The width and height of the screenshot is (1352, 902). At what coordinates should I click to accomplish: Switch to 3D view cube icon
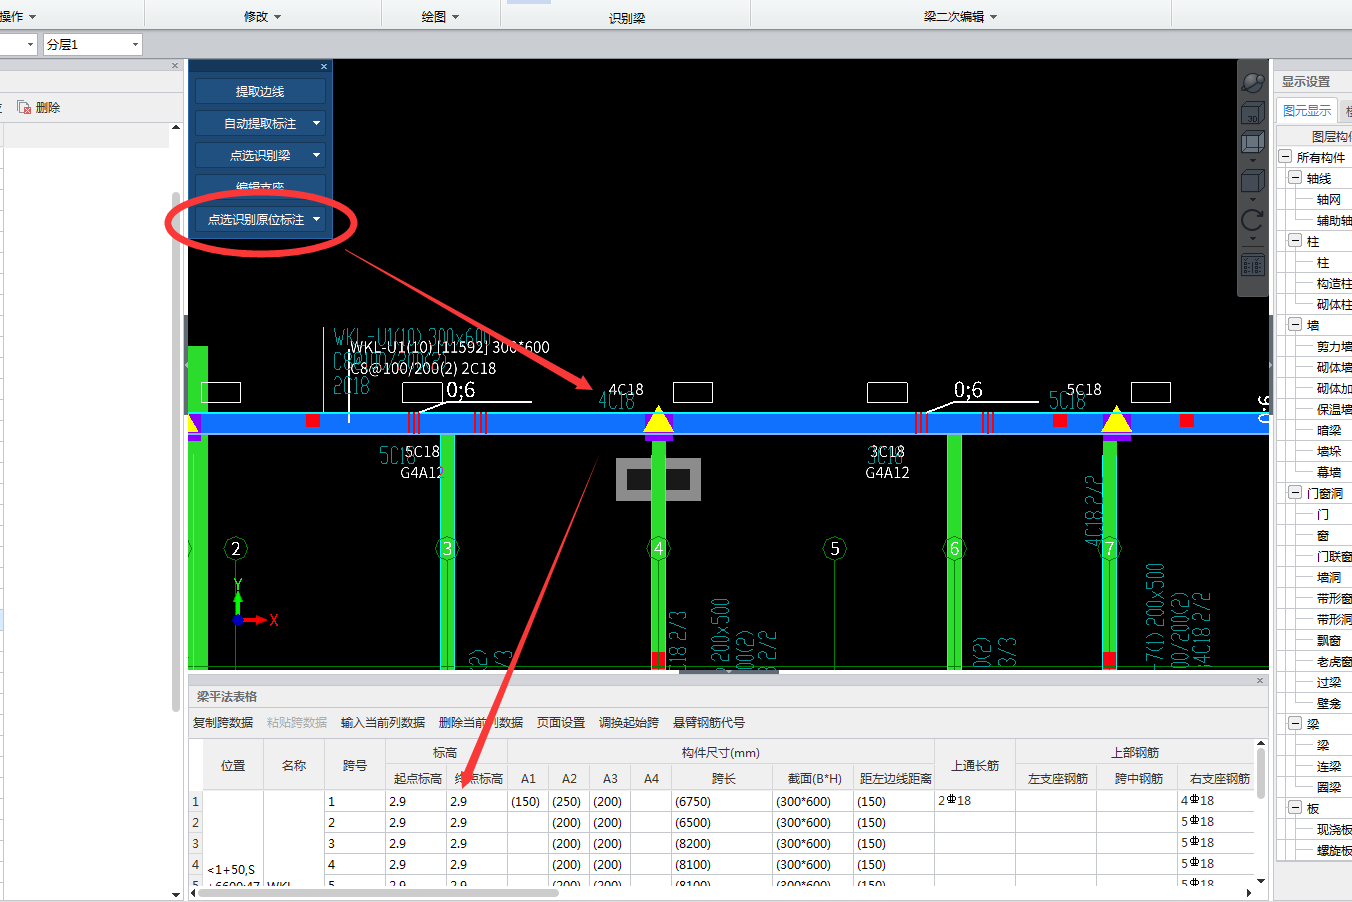1252,114
